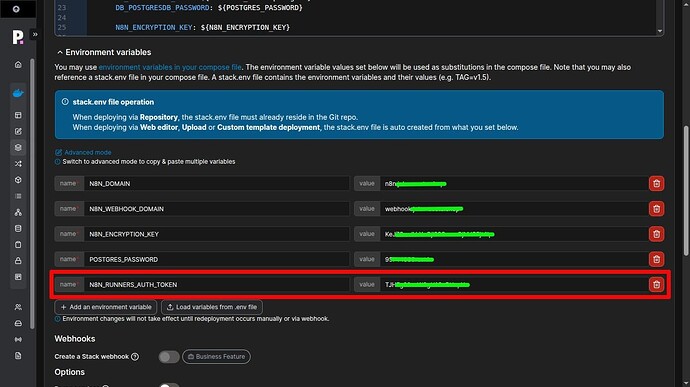
Task: Edit the N8N_RUNNERS_AUTH_TOKEN name field
Action: (217, 285)
